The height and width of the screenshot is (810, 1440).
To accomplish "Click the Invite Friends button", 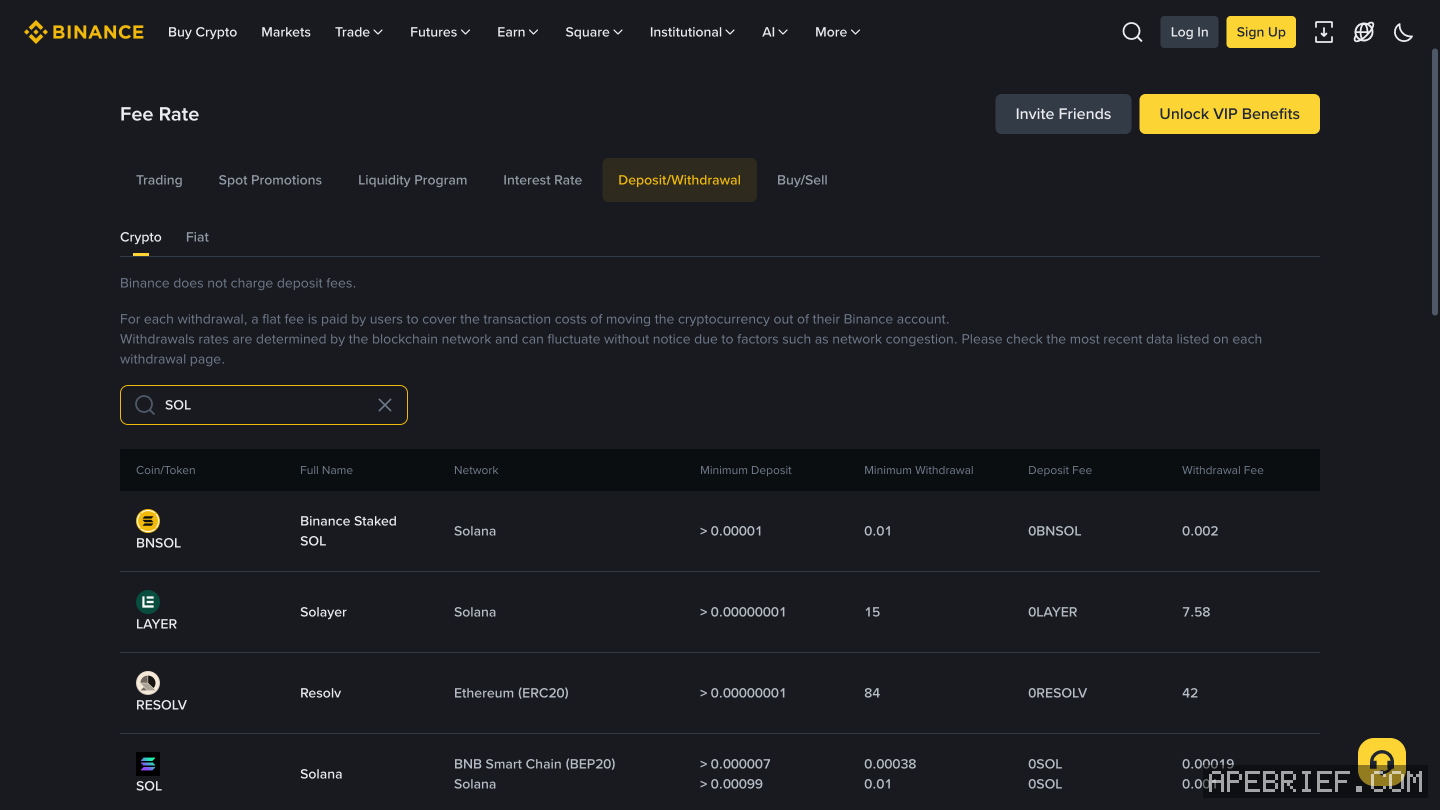I will point(1063,114).
